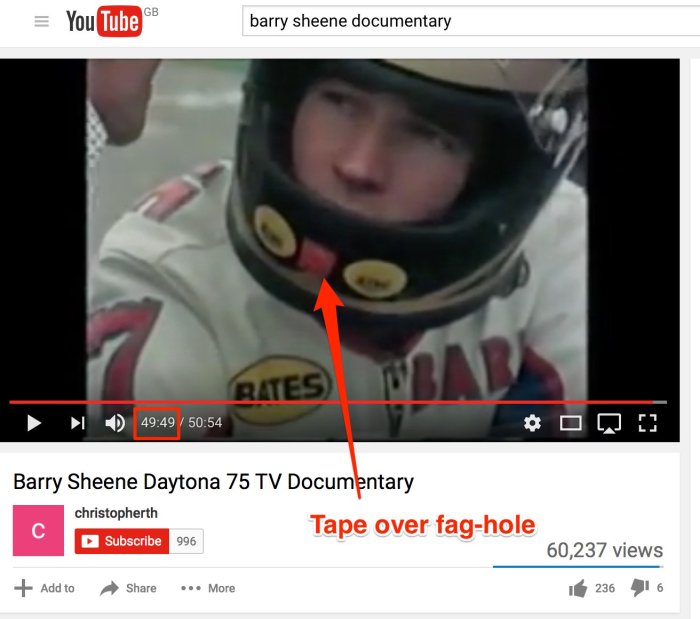Open video settings gear
This screenshot has height=619, width=700.
pos(532,423)
